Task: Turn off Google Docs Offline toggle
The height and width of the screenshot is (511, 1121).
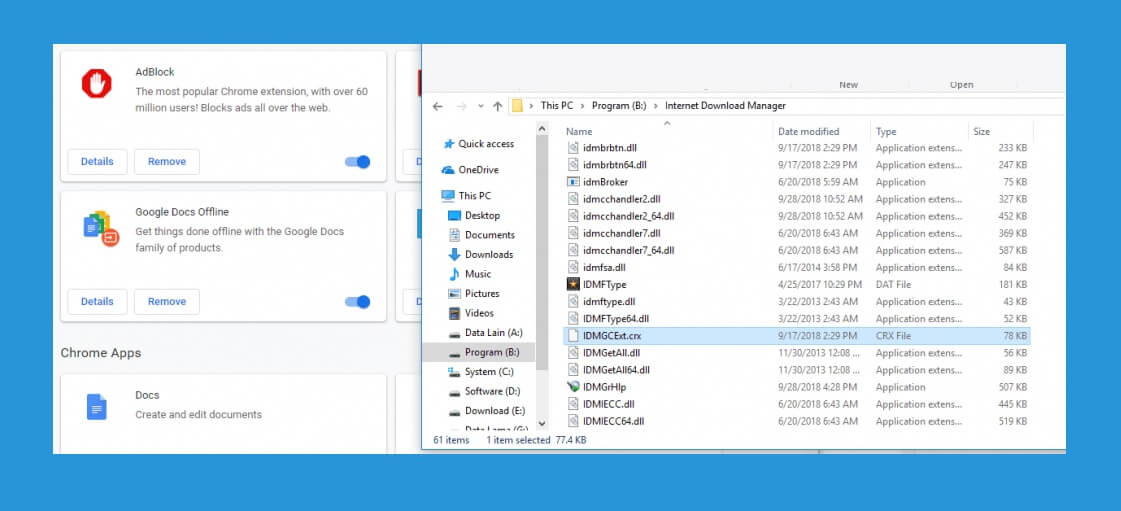Action: pos(357,302)
